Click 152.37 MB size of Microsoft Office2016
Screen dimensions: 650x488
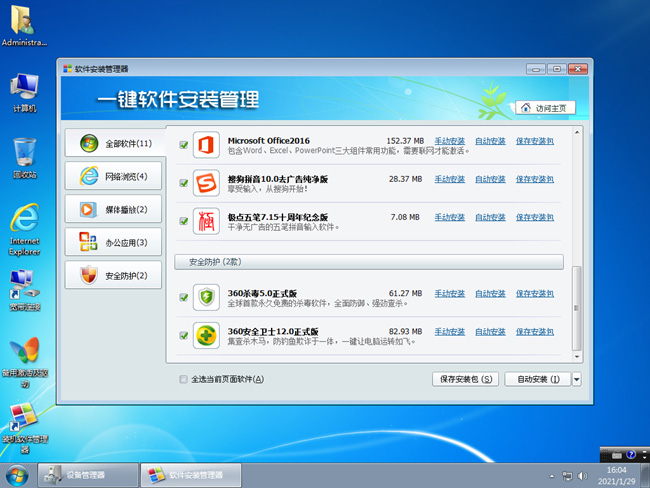[x=405, y=141]
